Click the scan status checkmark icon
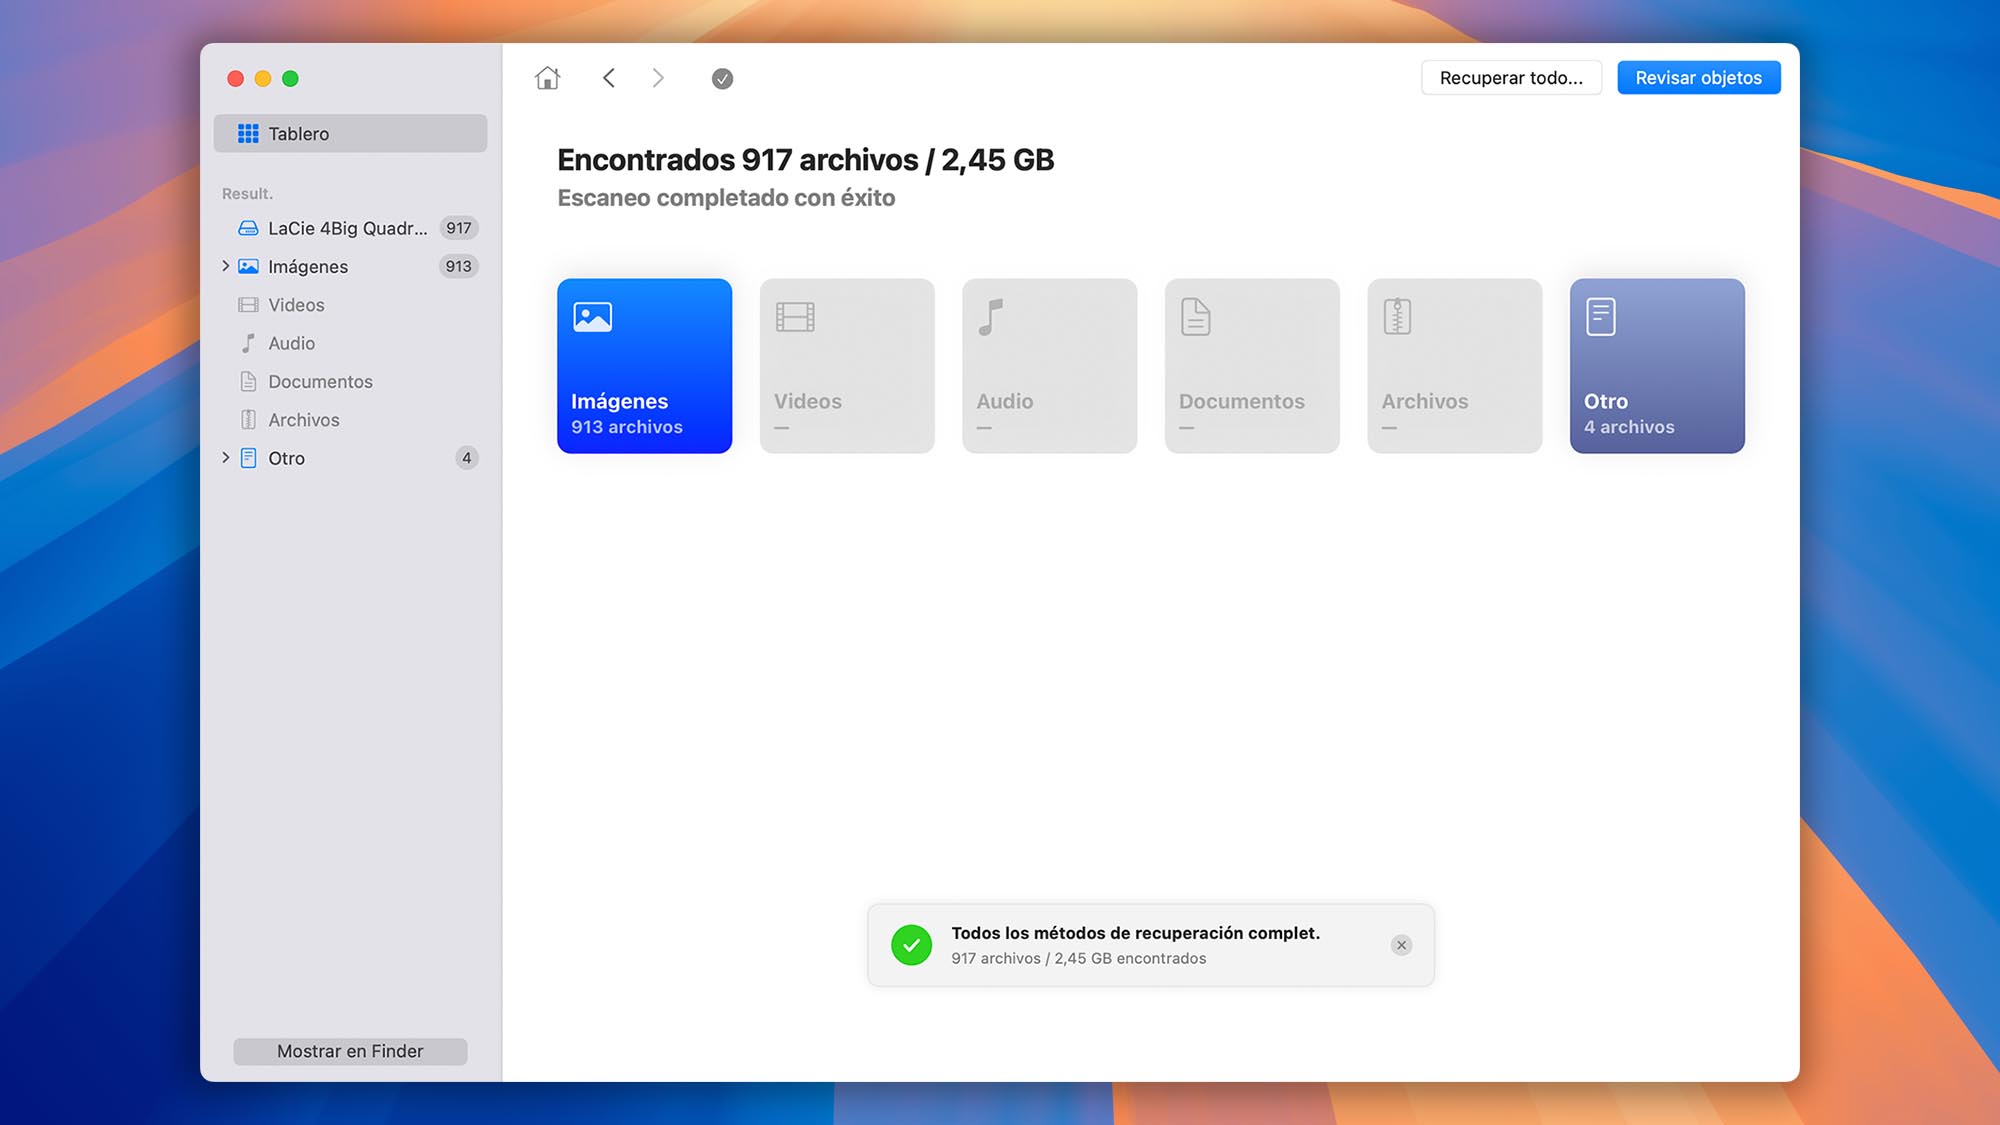The image size is (2000, 1125). (x=722, y=78)
